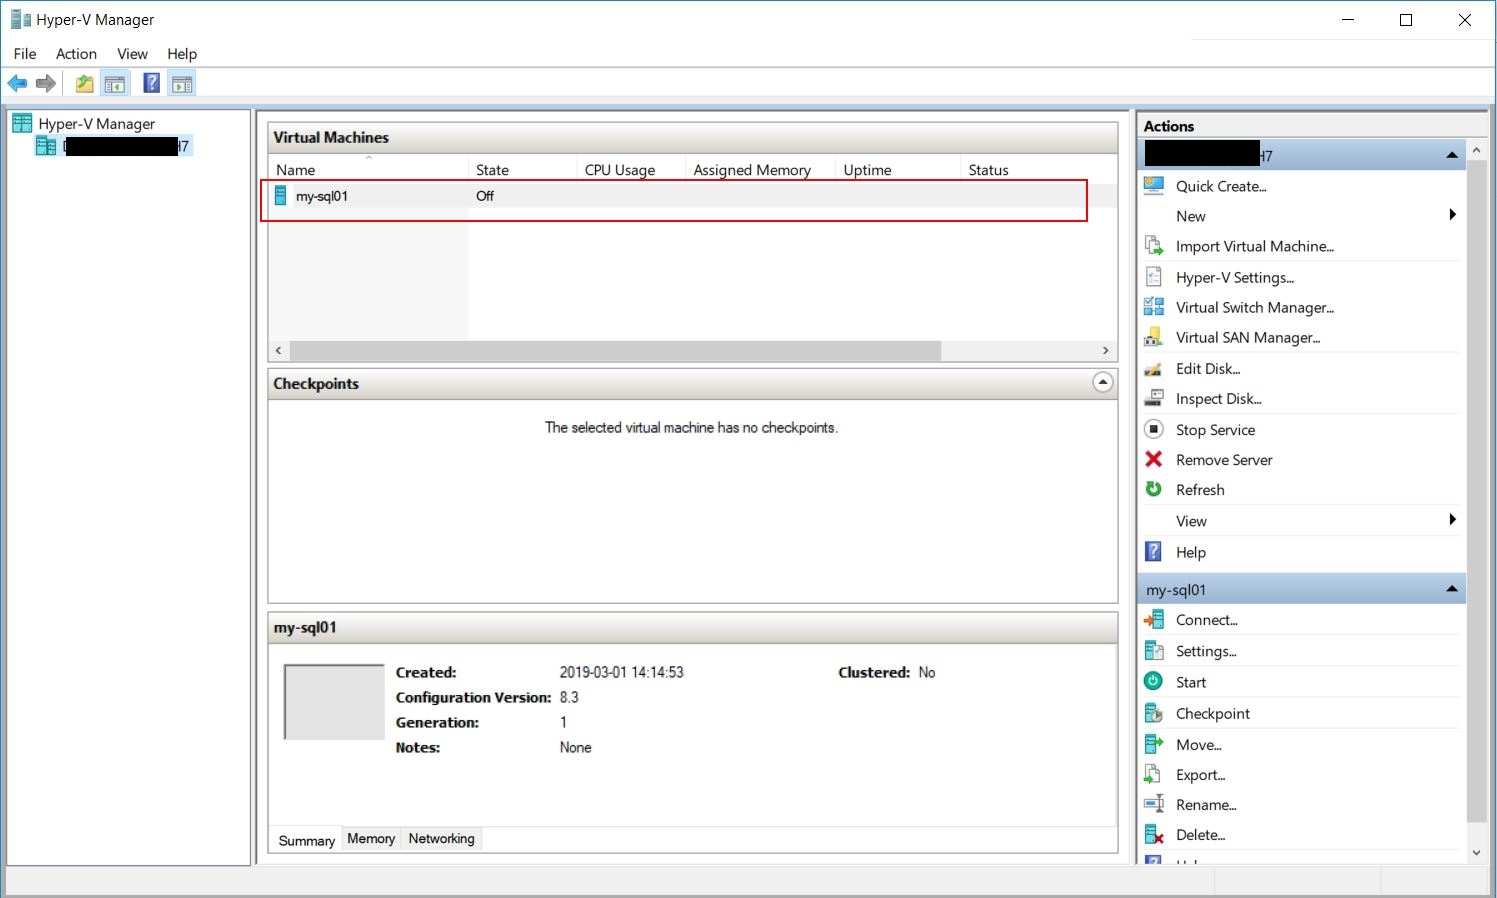Open the Help menu in menu bar
This screenshot has width=1497, height=898.
pos(182,54)
